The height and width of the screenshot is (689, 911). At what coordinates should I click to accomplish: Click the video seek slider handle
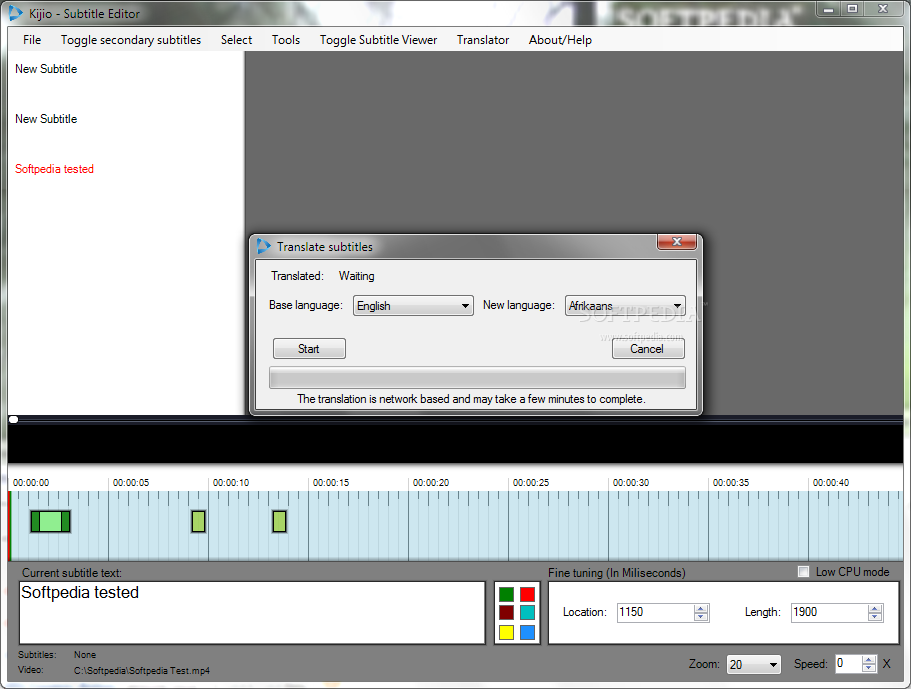13,419
